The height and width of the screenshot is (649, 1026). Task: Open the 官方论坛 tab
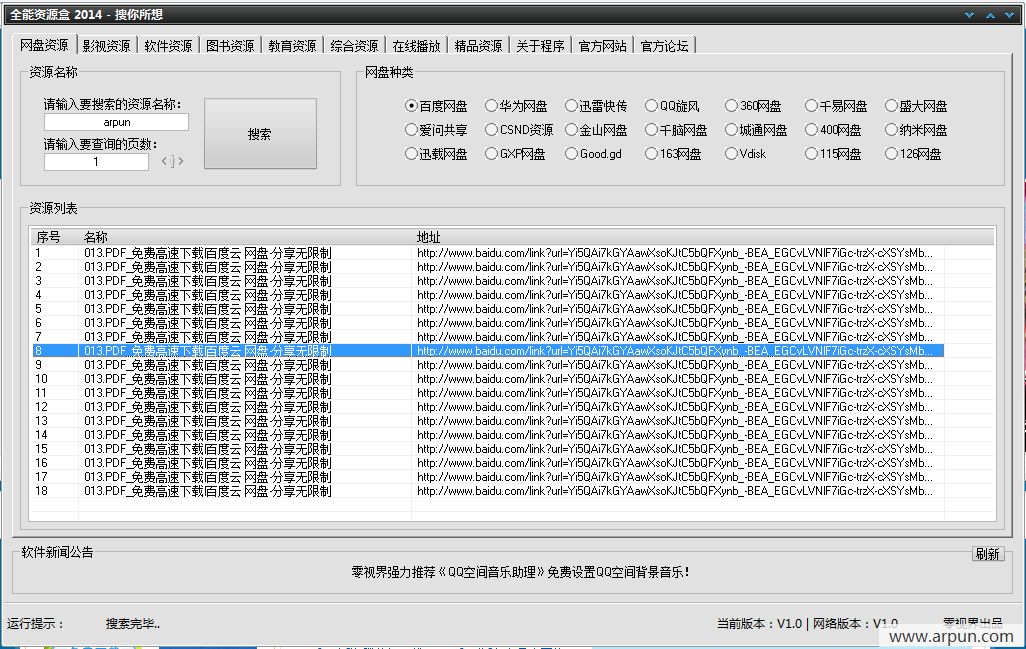[x=662, y=44]
